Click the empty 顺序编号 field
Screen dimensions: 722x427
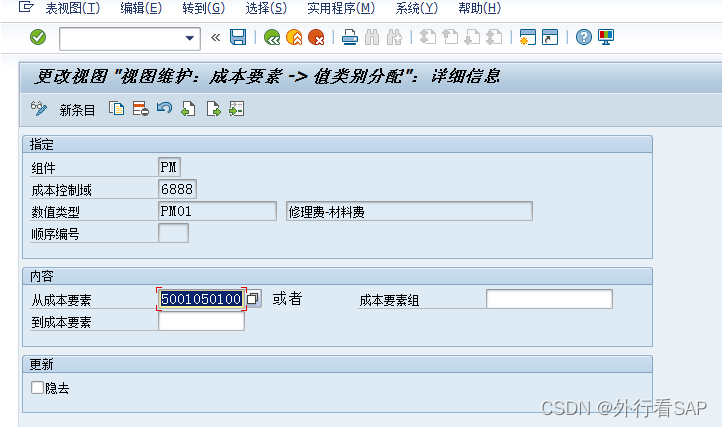pos(173,233)
